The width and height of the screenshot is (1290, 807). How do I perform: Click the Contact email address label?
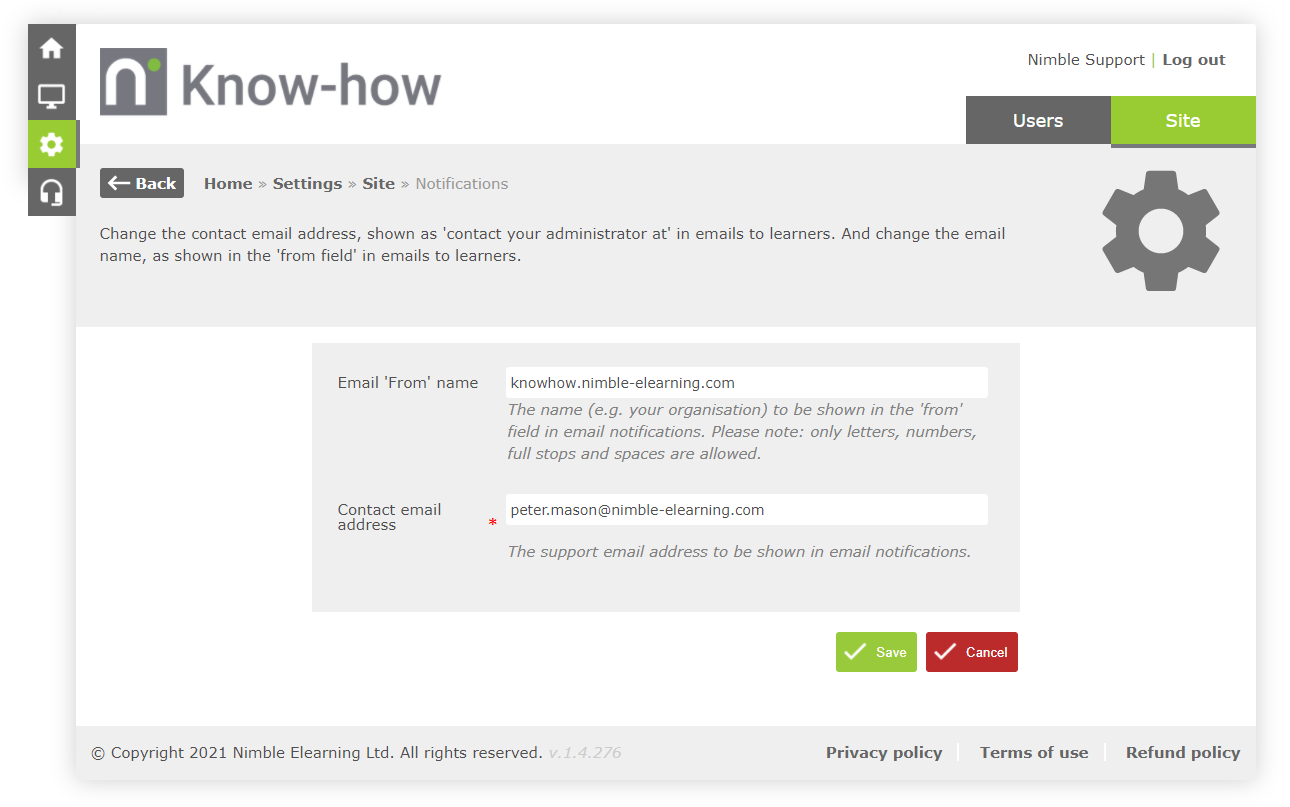[x=390, y=517]
